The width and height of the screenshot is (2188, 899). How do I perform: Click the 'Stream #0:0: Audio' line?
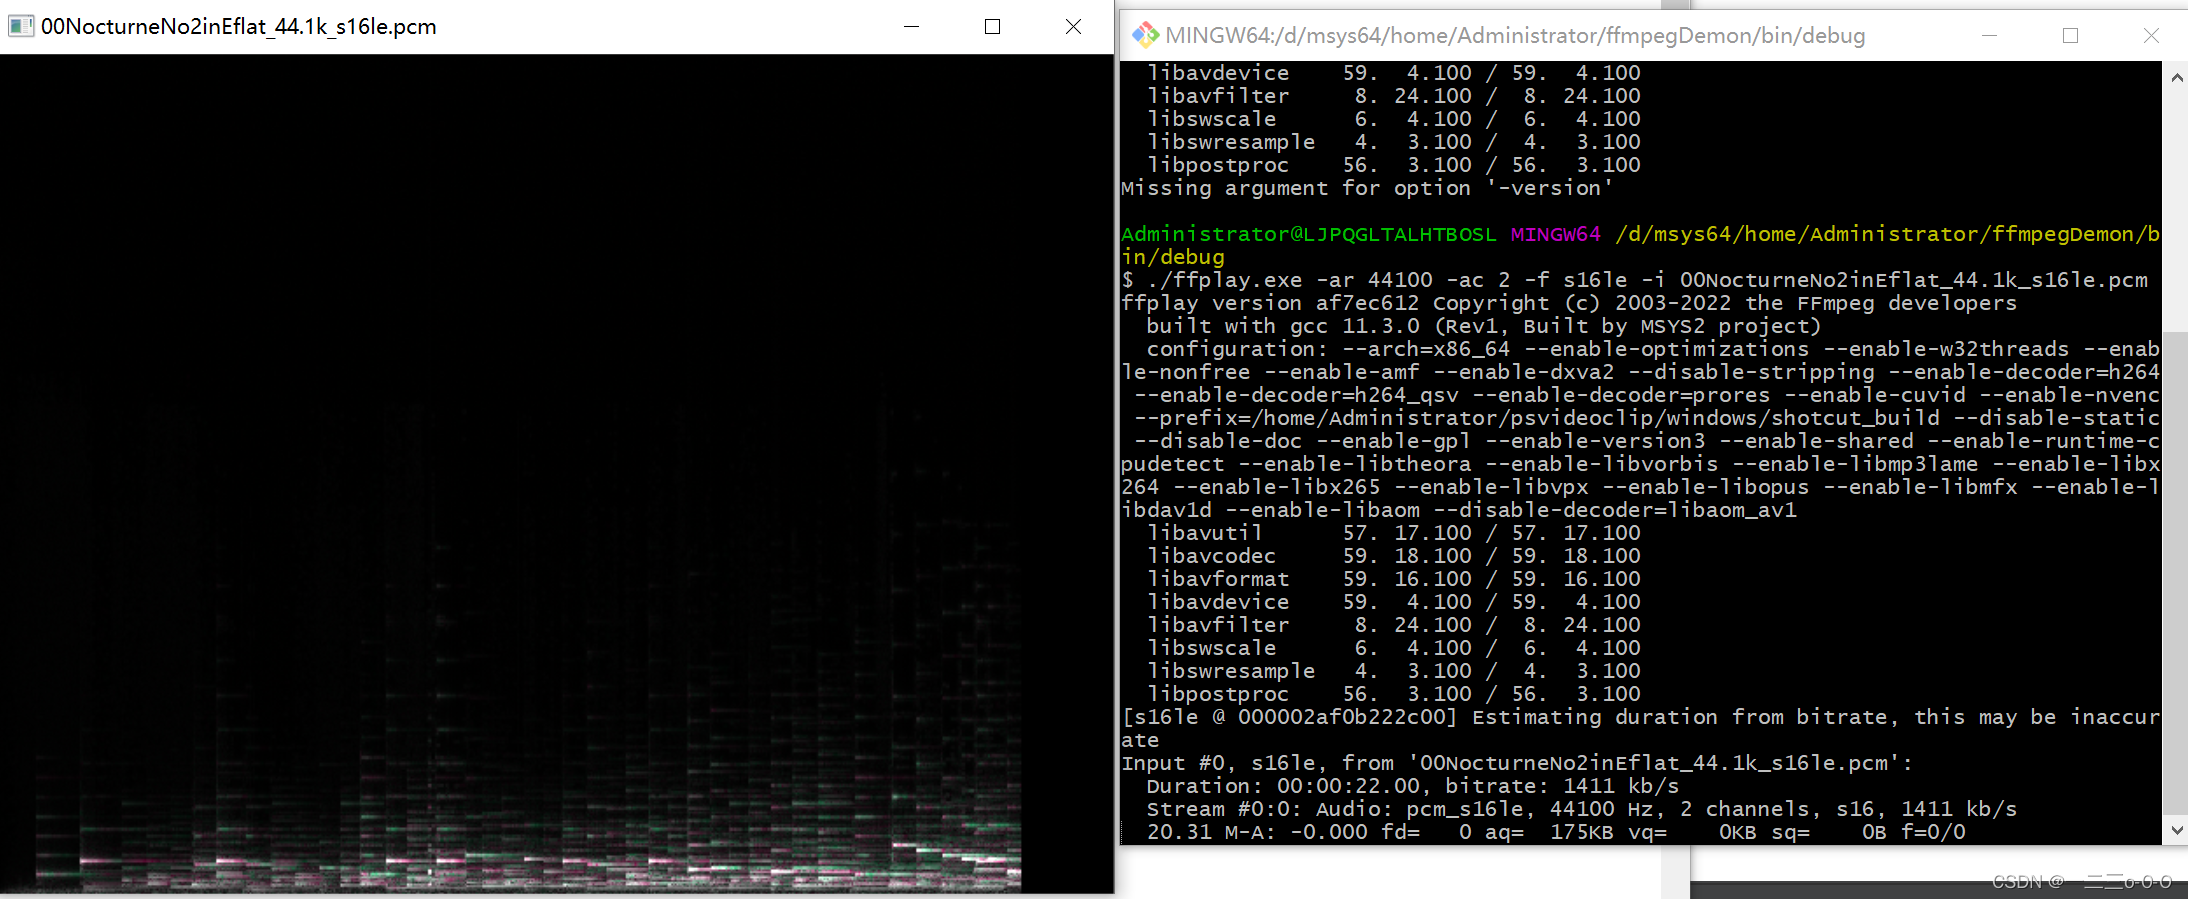tap(1582, 809)
